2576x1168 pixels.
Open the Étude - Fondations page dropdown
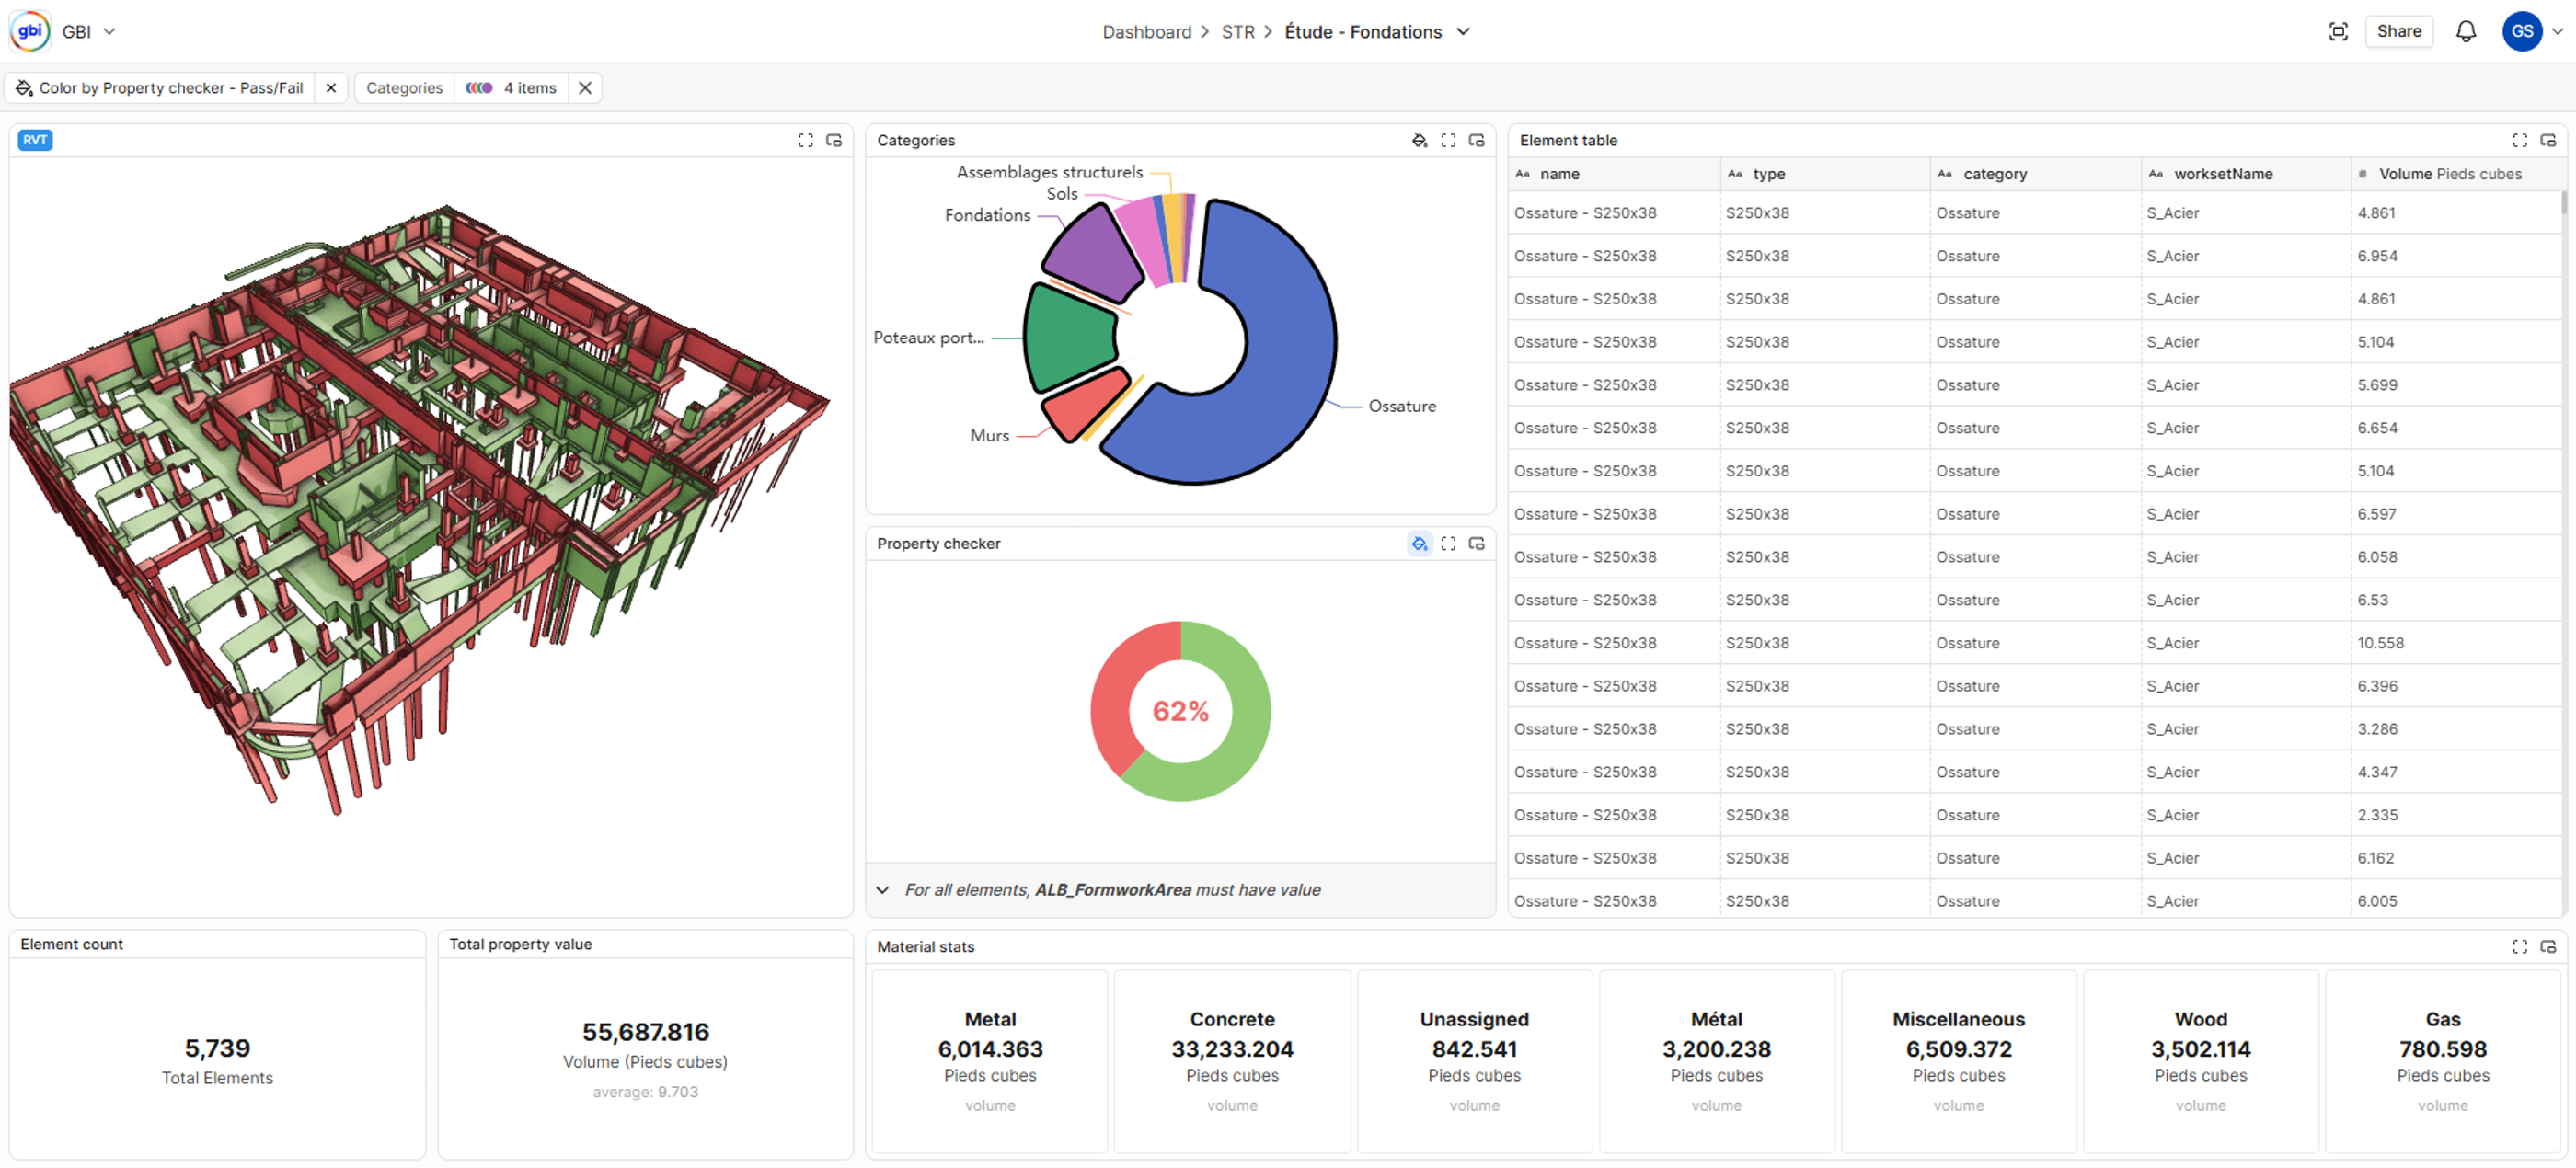1463,31
